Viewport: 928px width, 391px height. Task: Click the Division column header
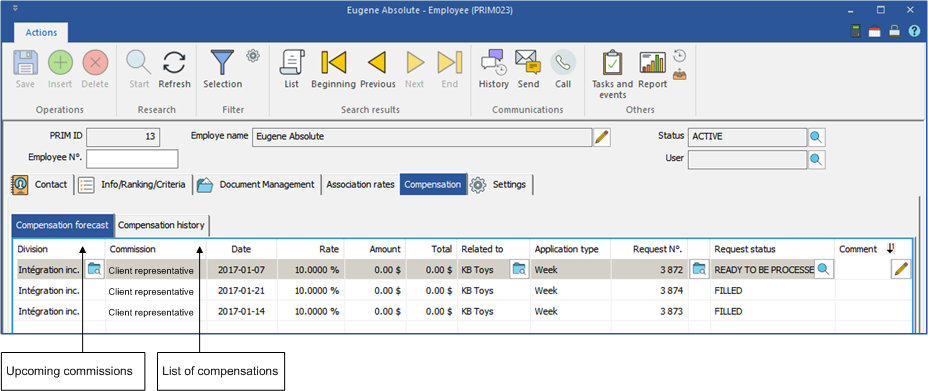click(x=59, y=249)
